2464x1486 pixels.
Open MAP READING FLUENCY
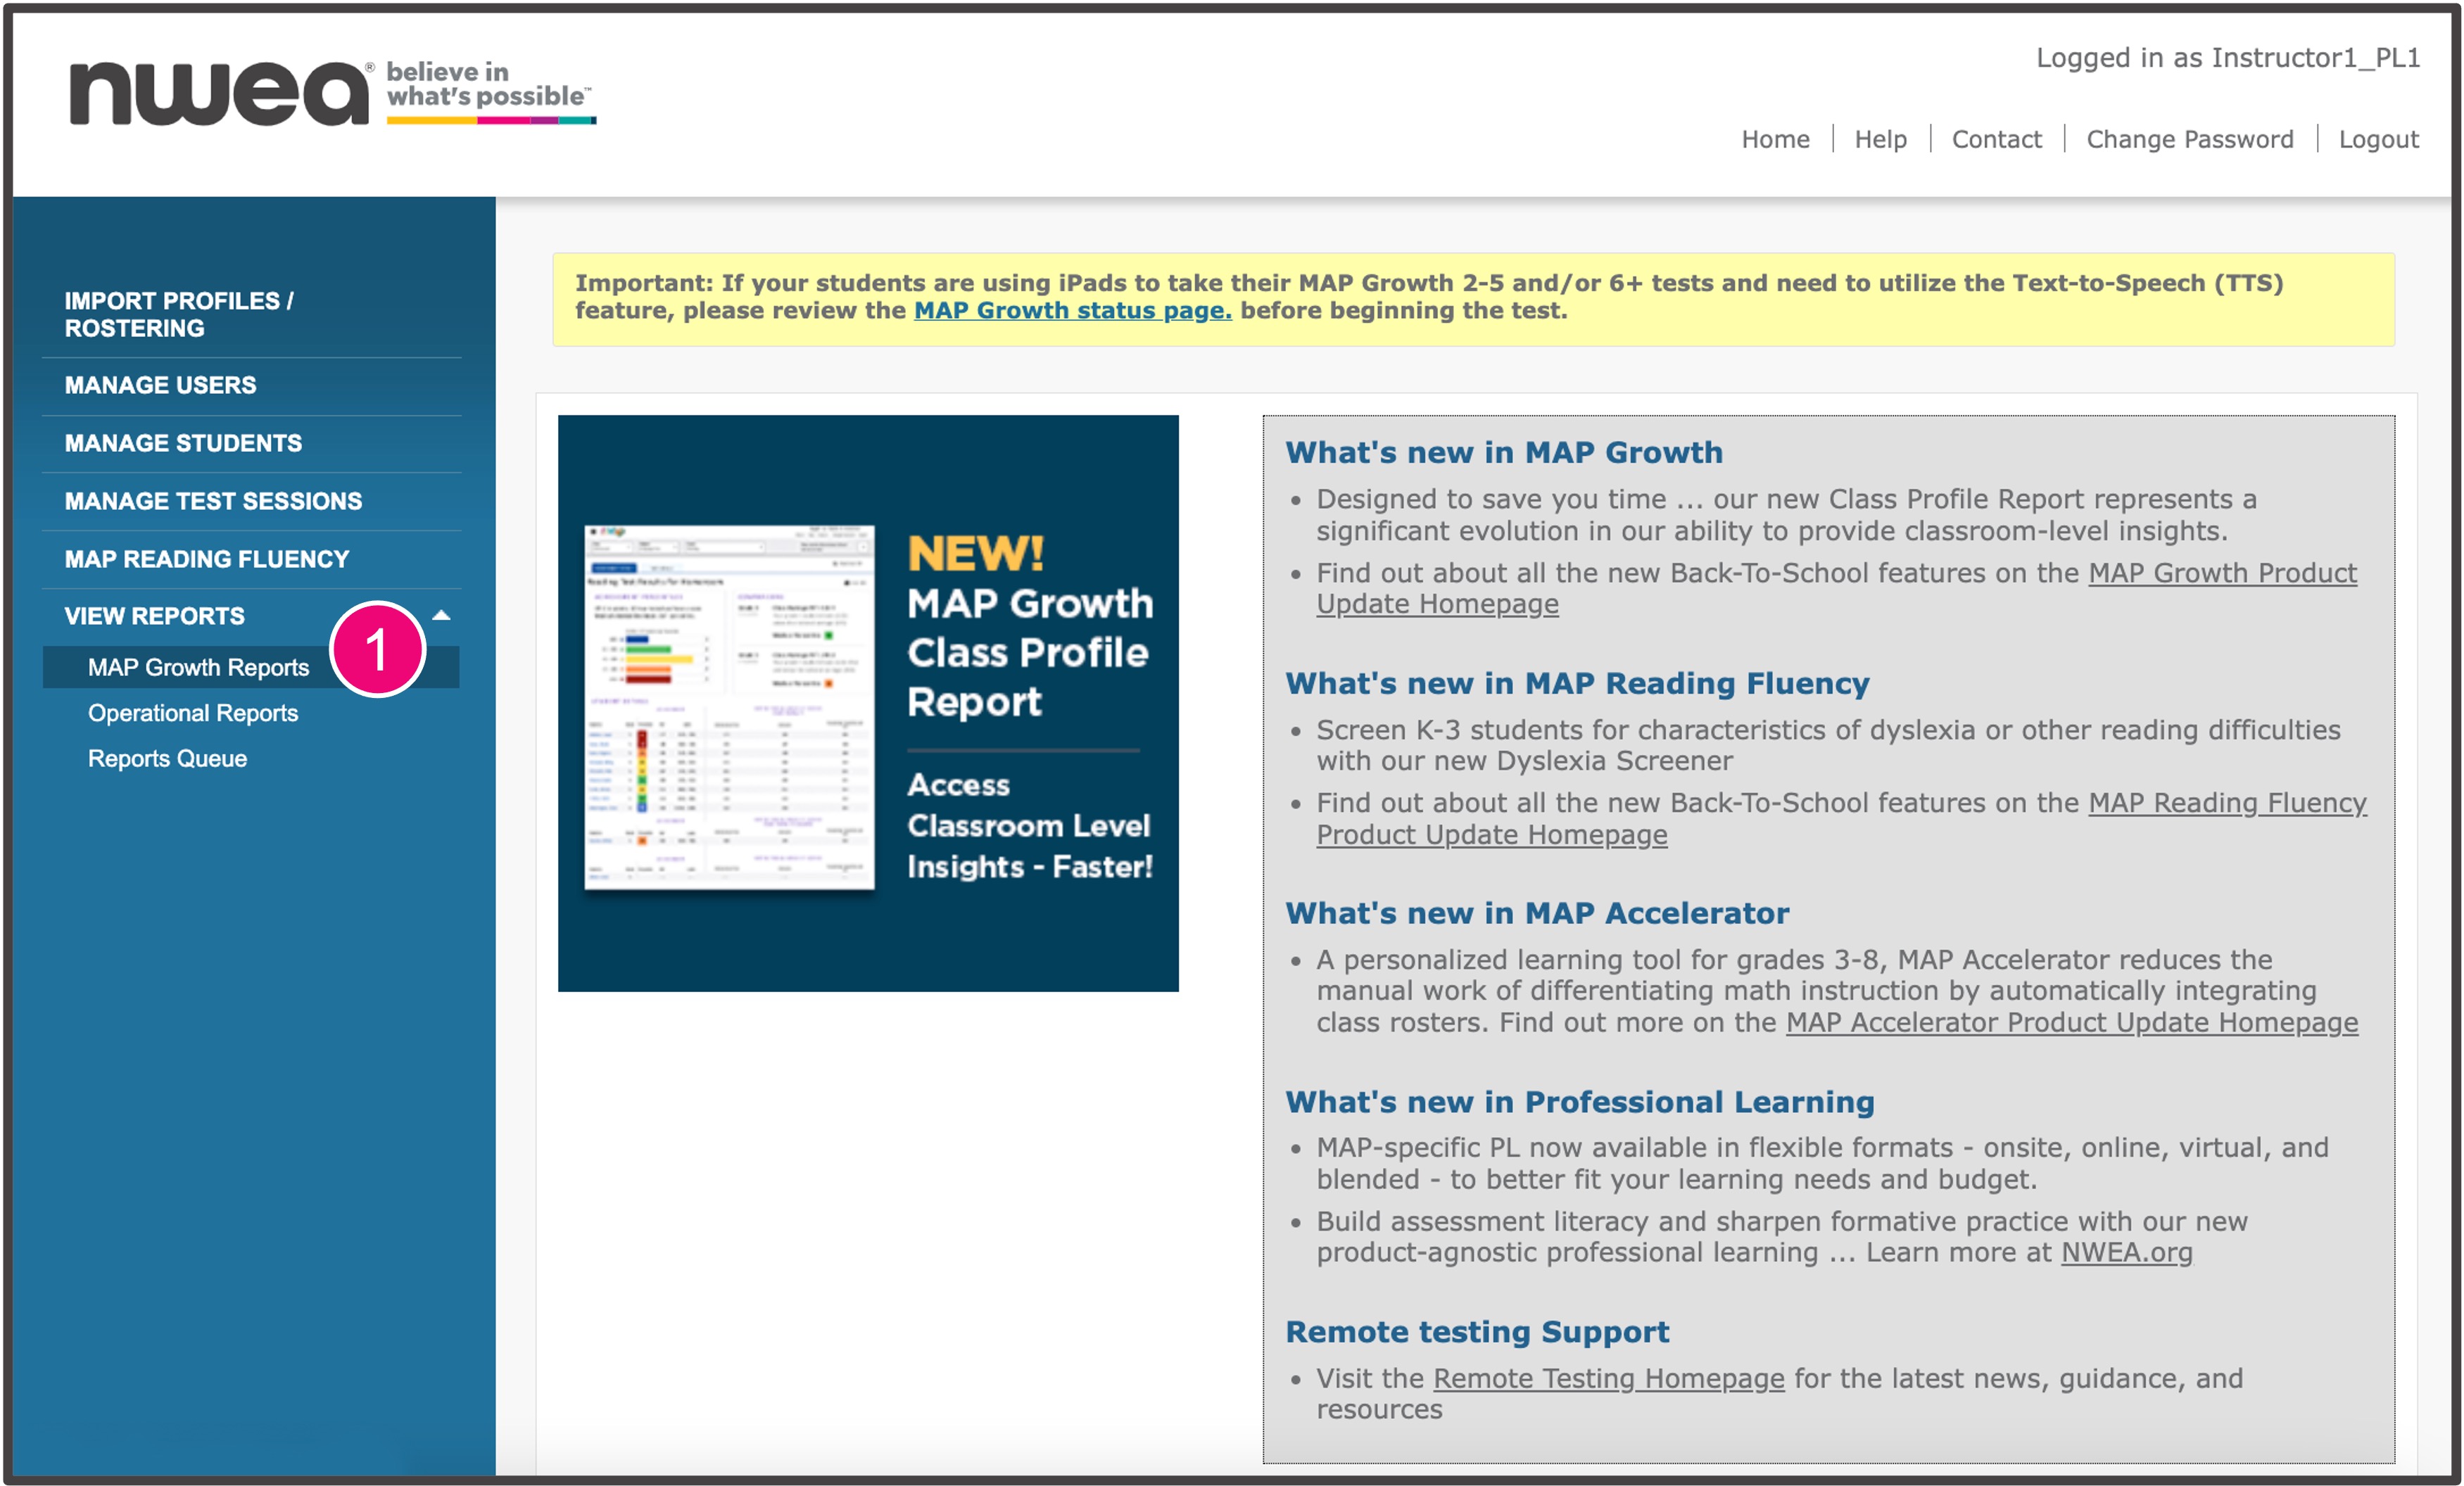point(207,559)
